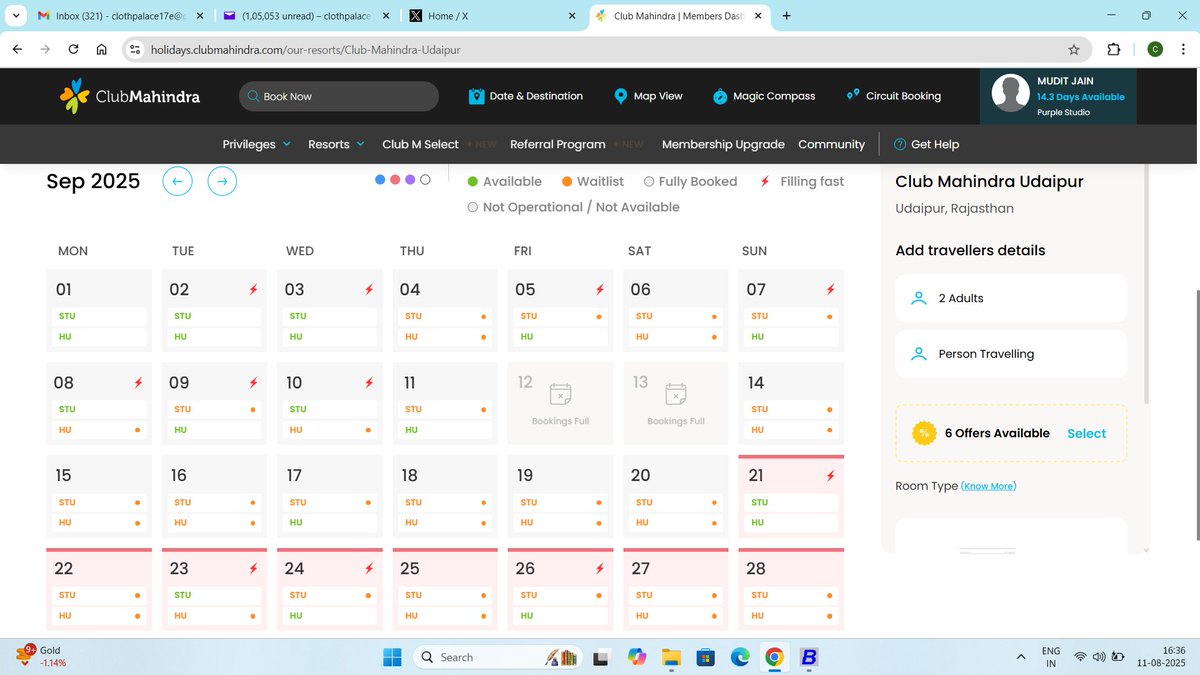Switch to Yahoo mail unread tab
The image size is (1200, 675).
tap(305, 16)
